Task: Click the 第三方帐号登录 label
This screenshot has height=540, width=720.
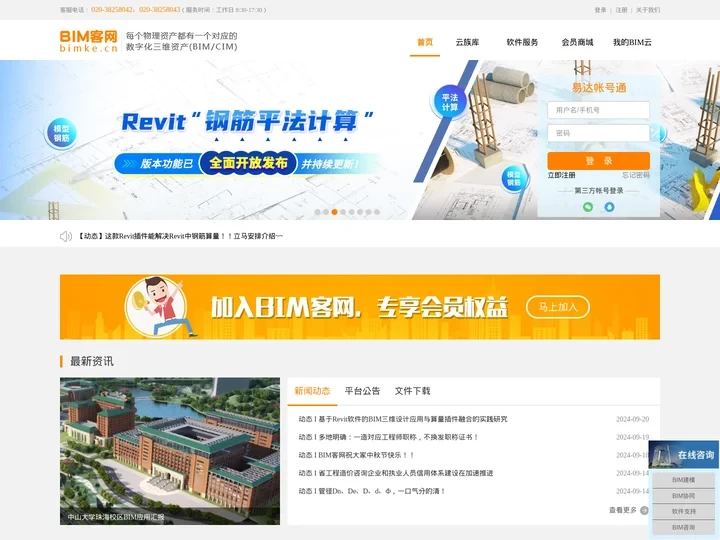Action: click(598, 191)
